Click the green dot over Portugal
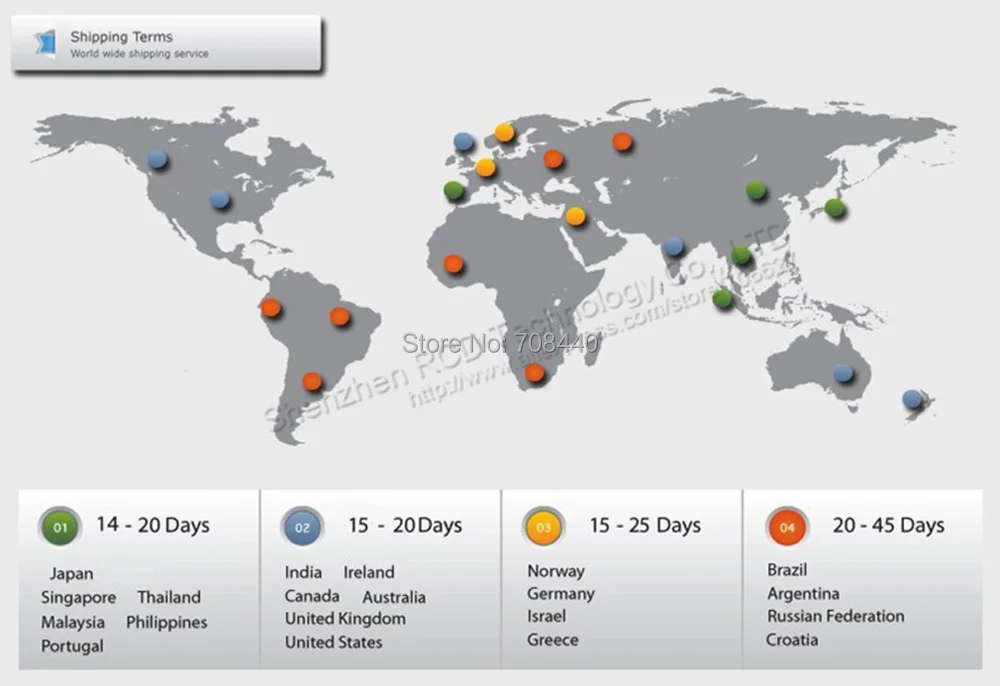This screenshot has width=1000, height=686. tap(453, 190)
